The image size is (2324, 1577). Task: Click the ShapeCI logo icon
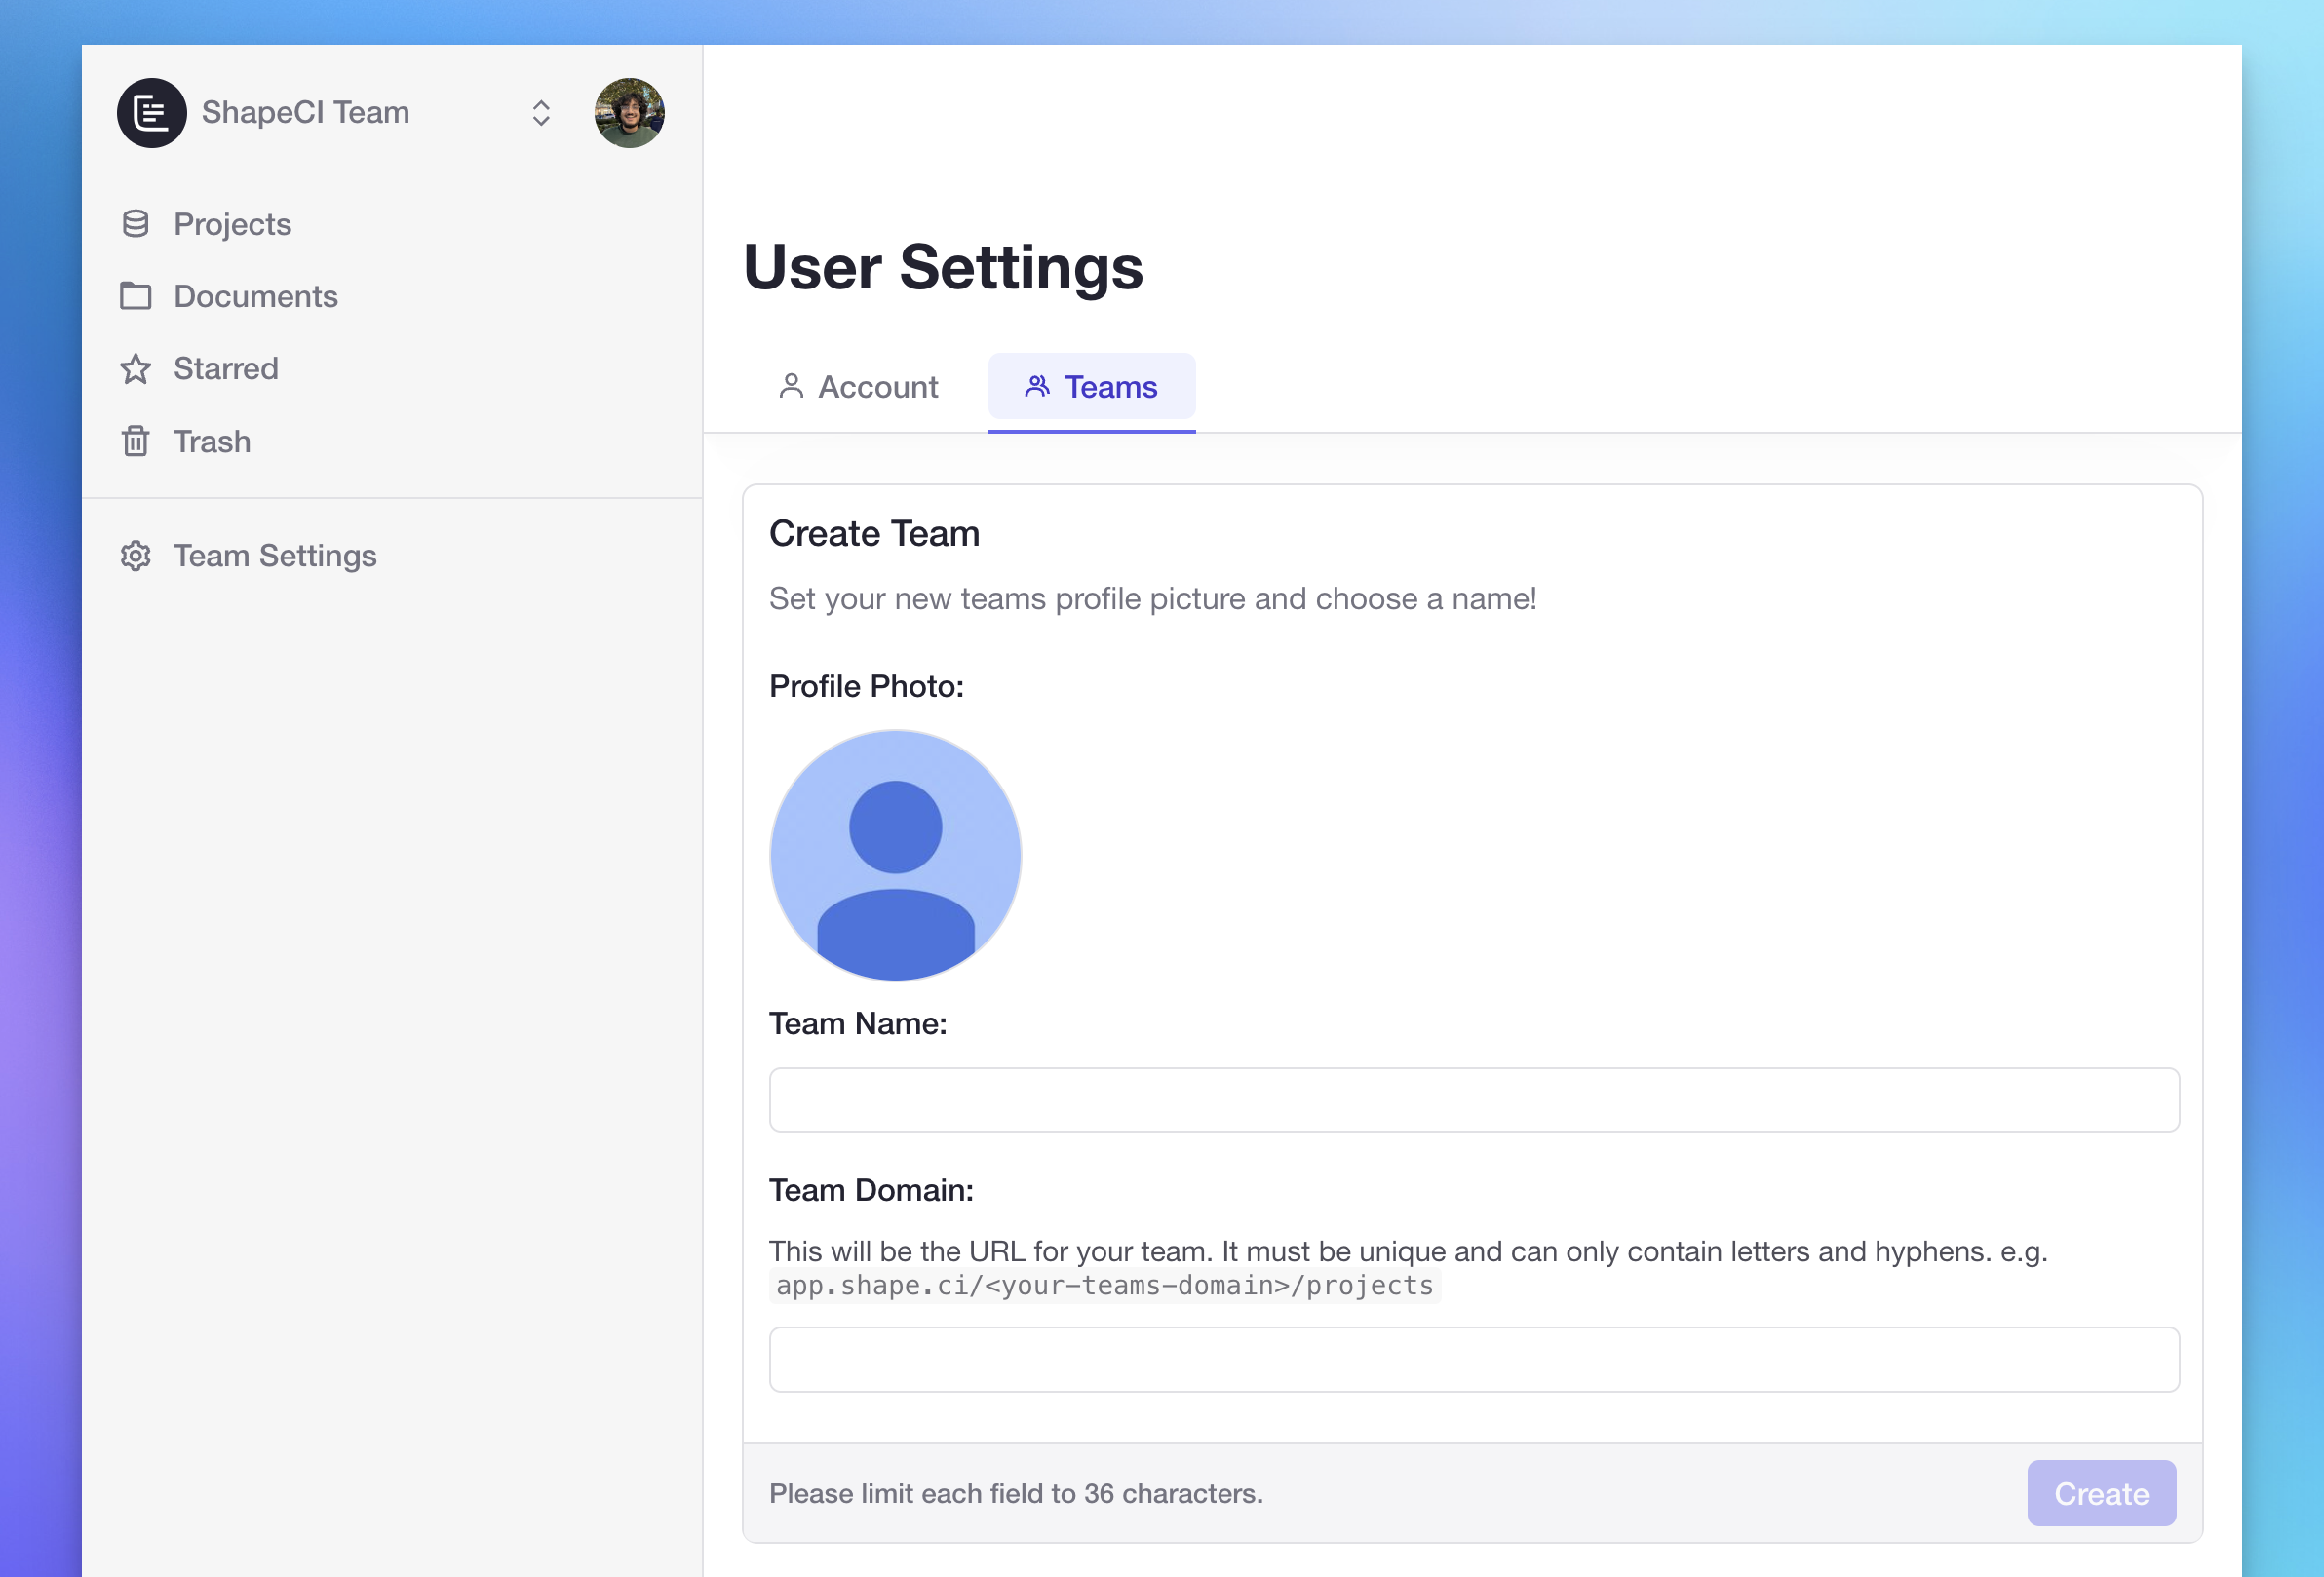click(152, 113)
